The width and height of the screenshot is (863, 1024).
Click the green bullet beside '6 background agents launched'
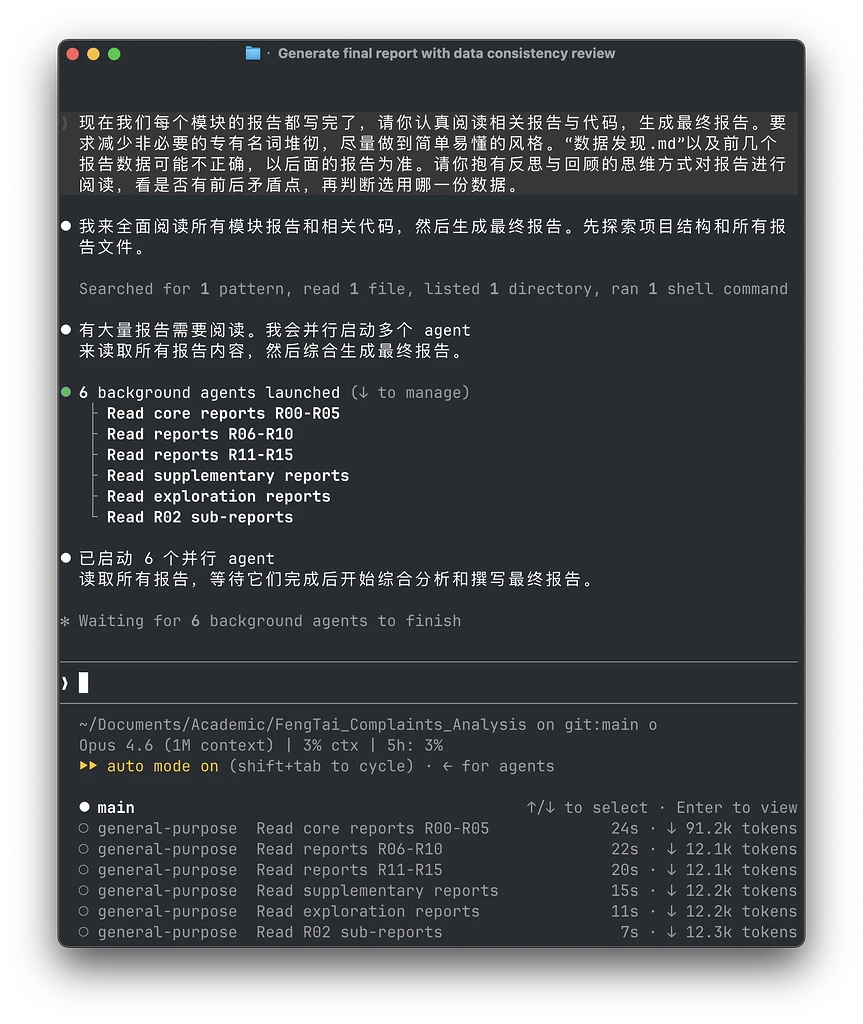click(x=66, y=392)
